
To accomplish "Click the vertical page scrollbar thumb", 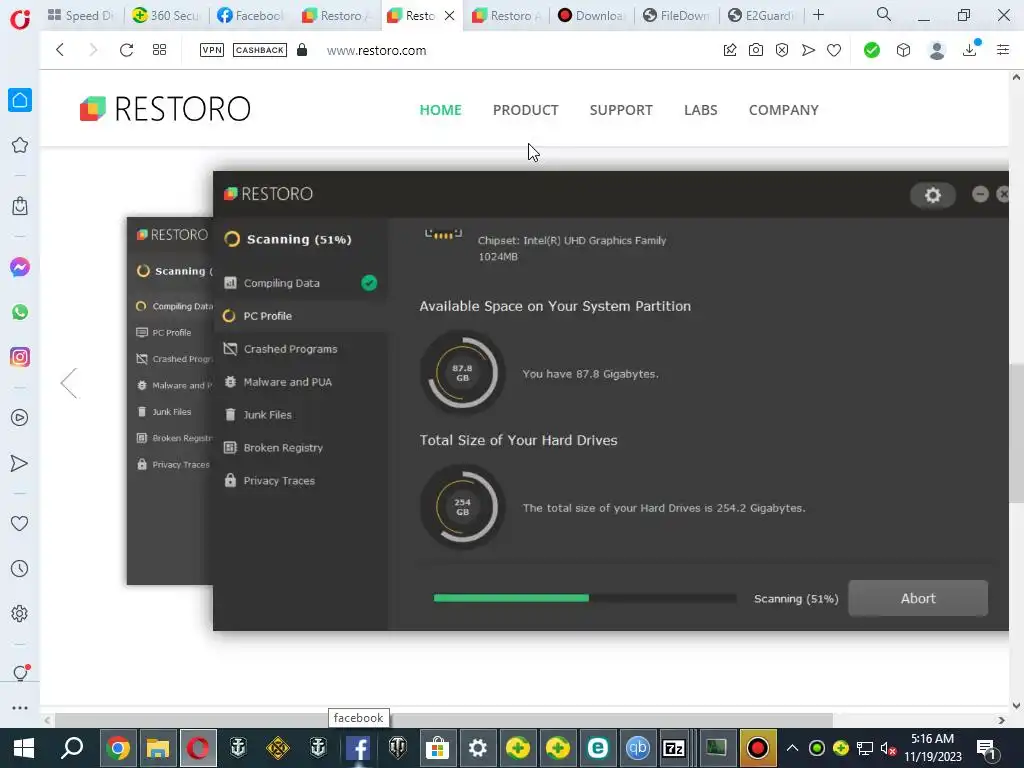I will tap(1016, 434).
